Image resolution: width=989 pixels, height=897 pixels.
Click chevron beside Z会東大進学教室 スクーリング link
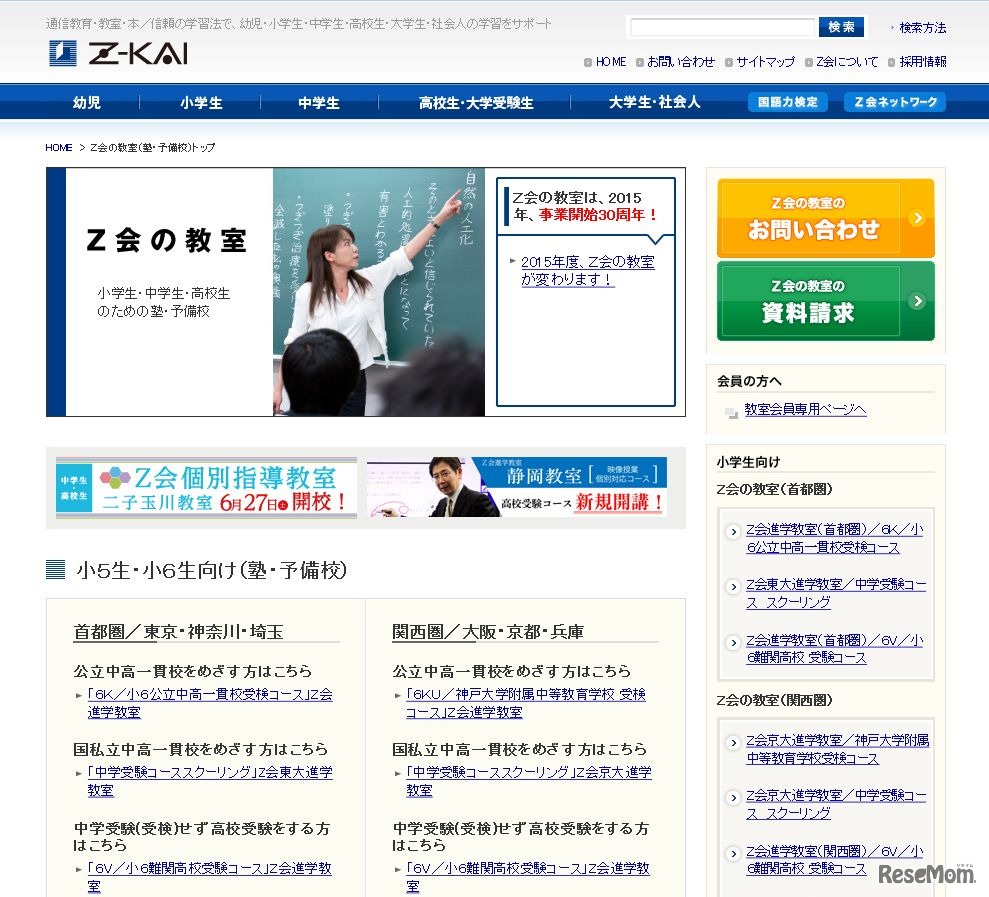(733, 585)
